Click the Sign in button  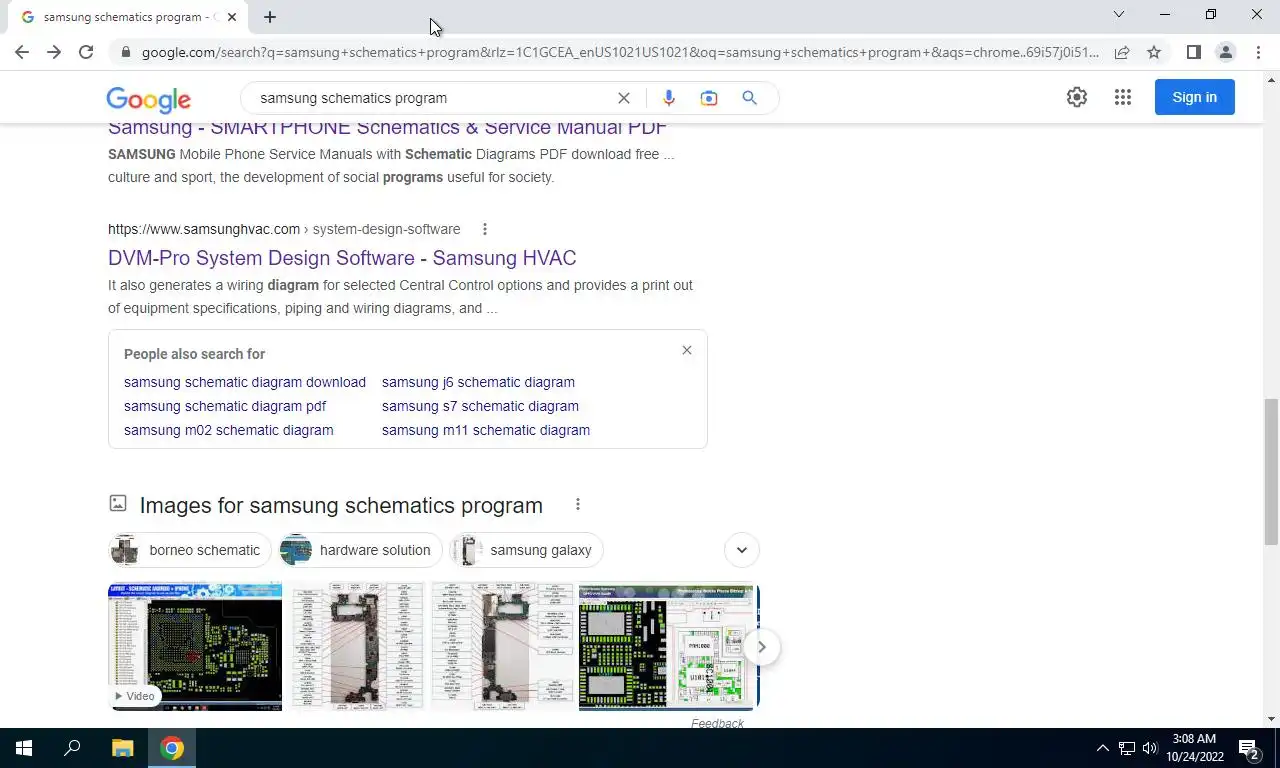tap(1195, 97)
